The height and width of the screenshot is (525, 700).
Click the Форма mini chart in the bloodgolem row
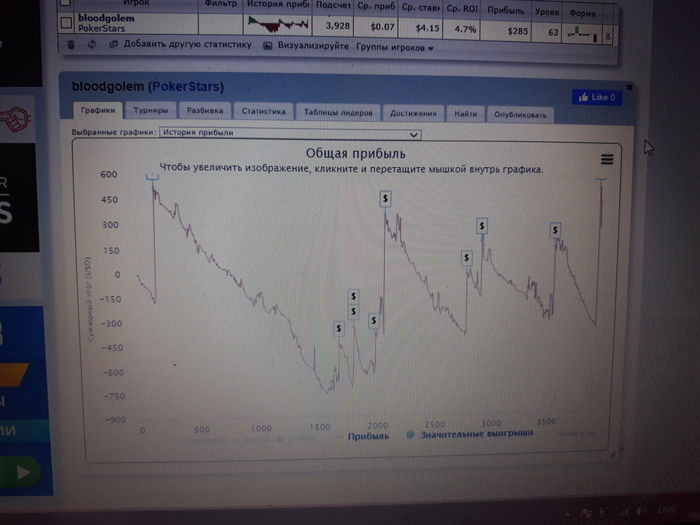coord(582,34)
